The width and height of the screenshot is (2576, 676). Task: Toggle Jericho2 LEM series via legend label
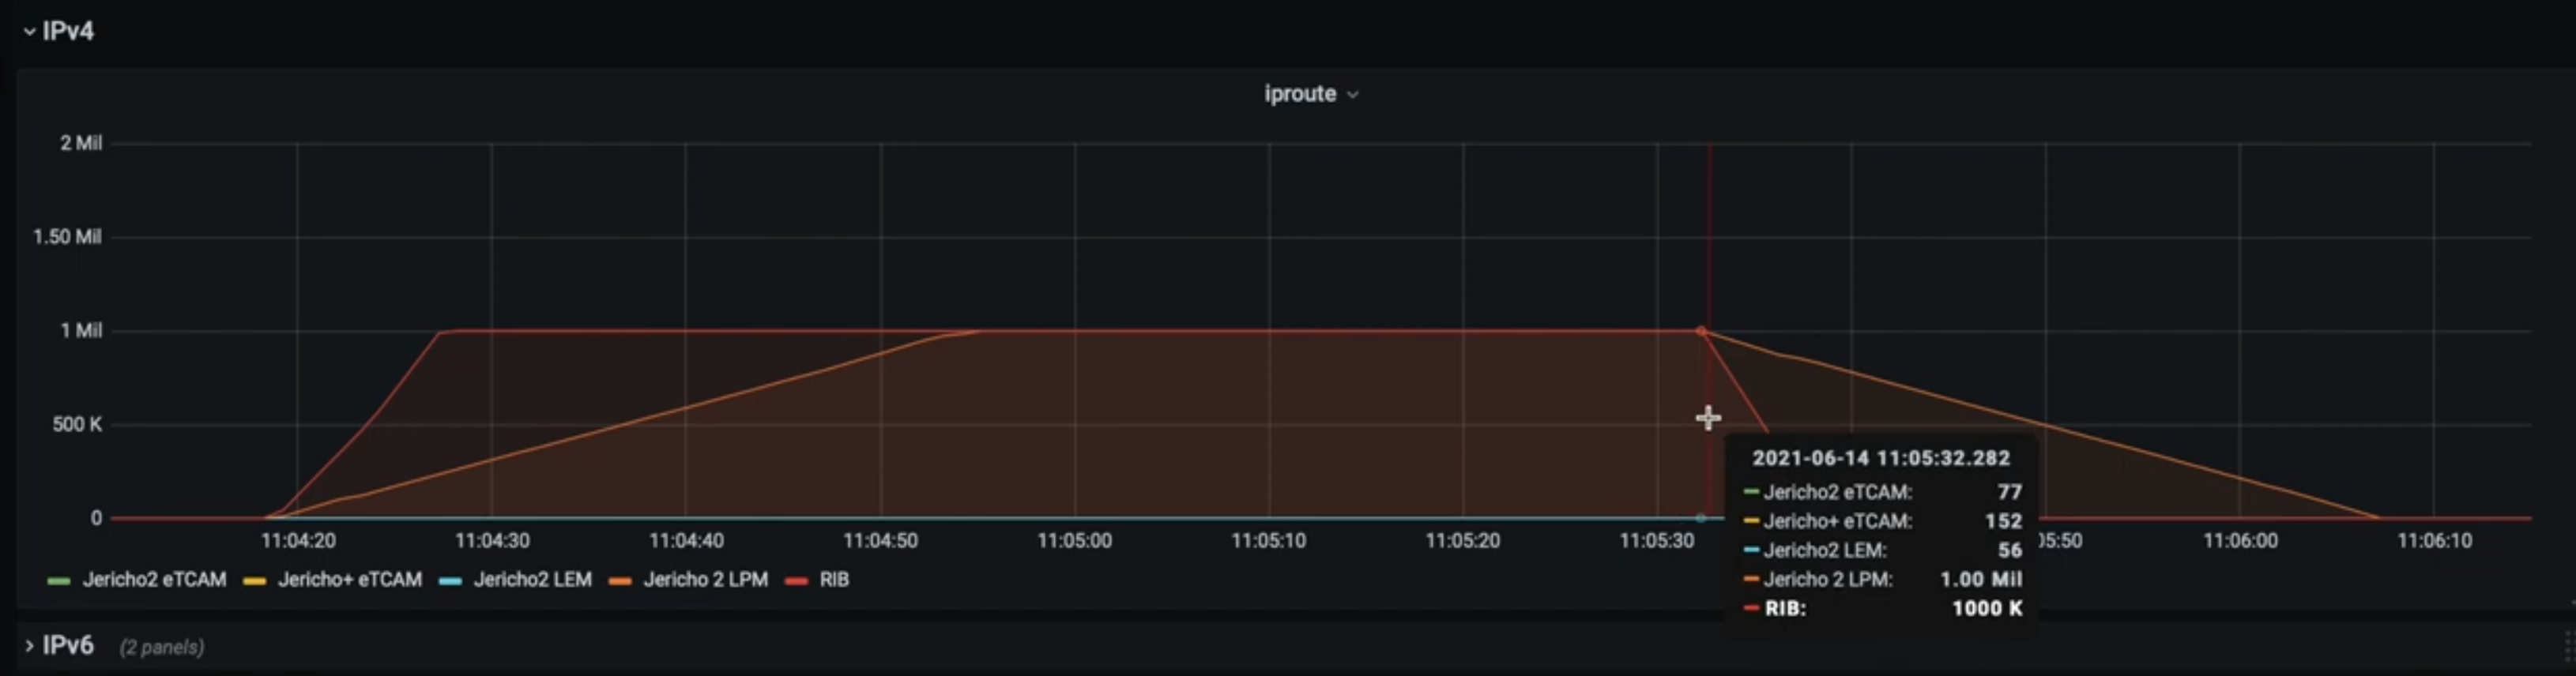[532, 580]
